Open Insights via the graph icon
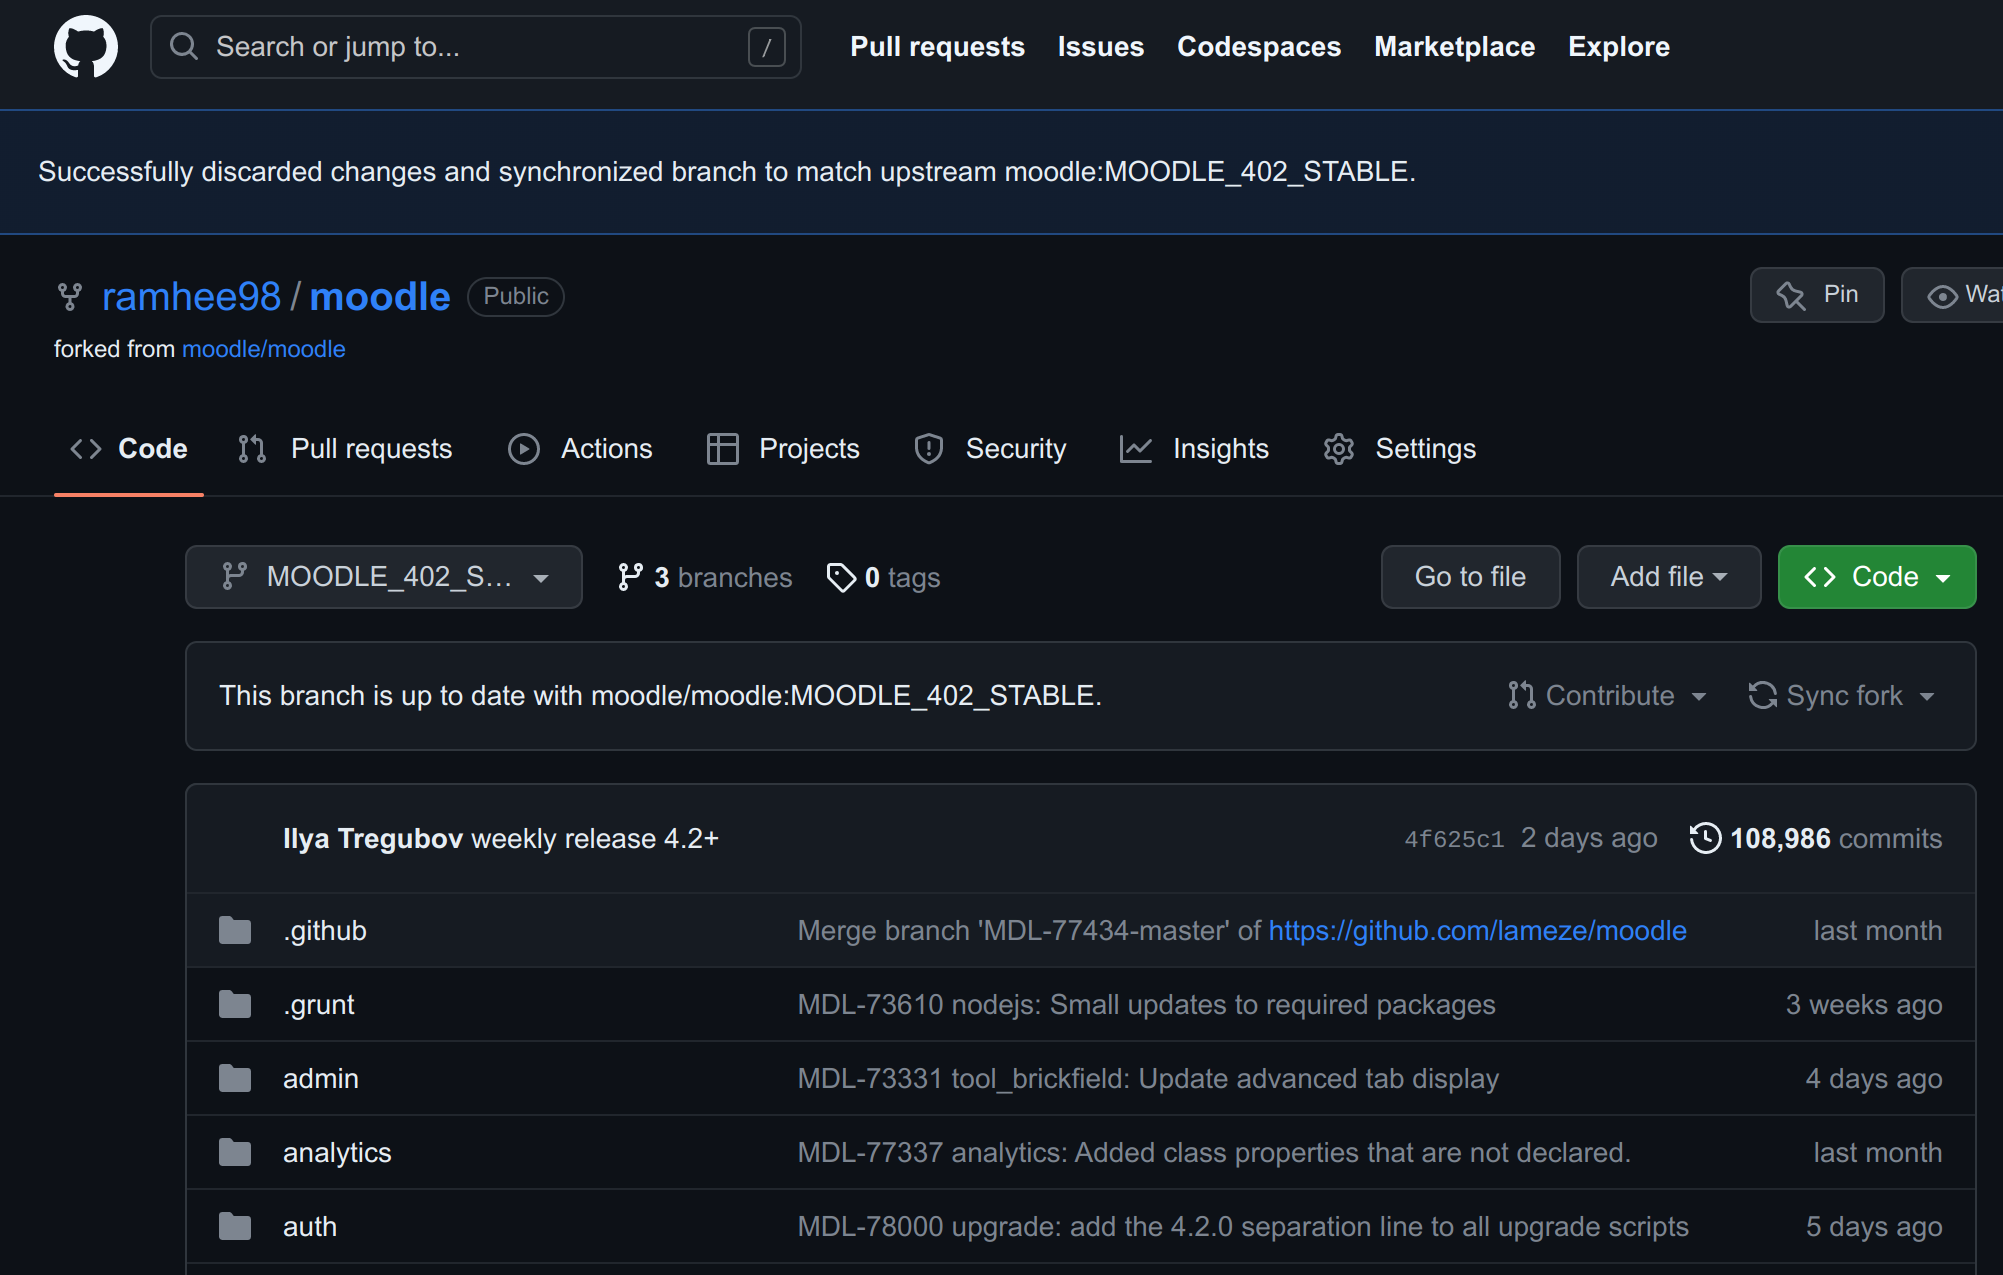Screen dimensions: 2003x1275 (1135, 448)
